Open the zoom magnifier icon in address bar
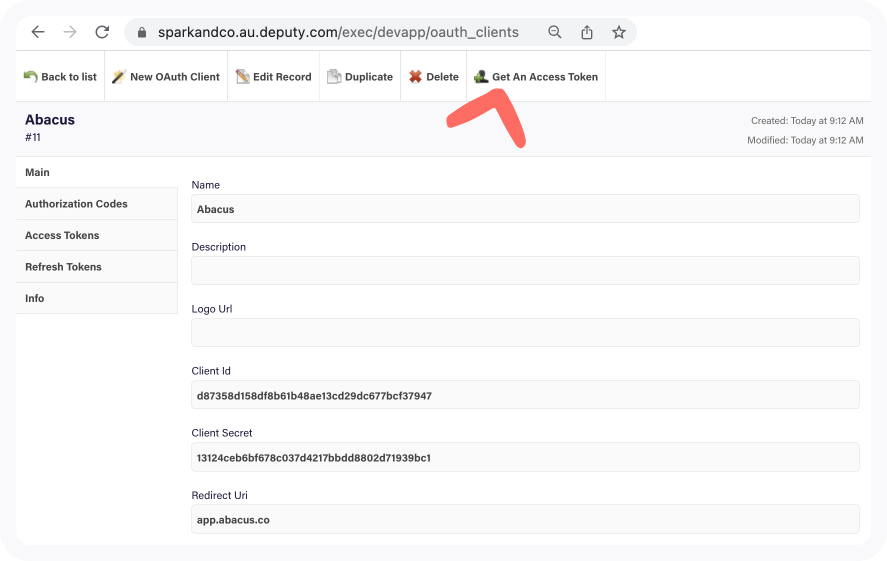This screenshot has width=887, height=561. pos(555,32)
